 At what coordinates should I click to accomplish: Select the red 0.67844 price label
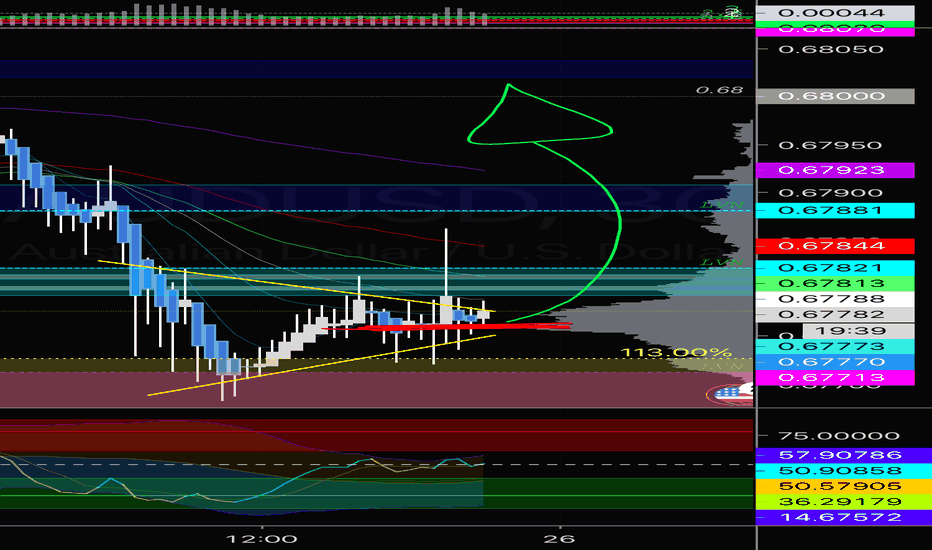point(835,246)
